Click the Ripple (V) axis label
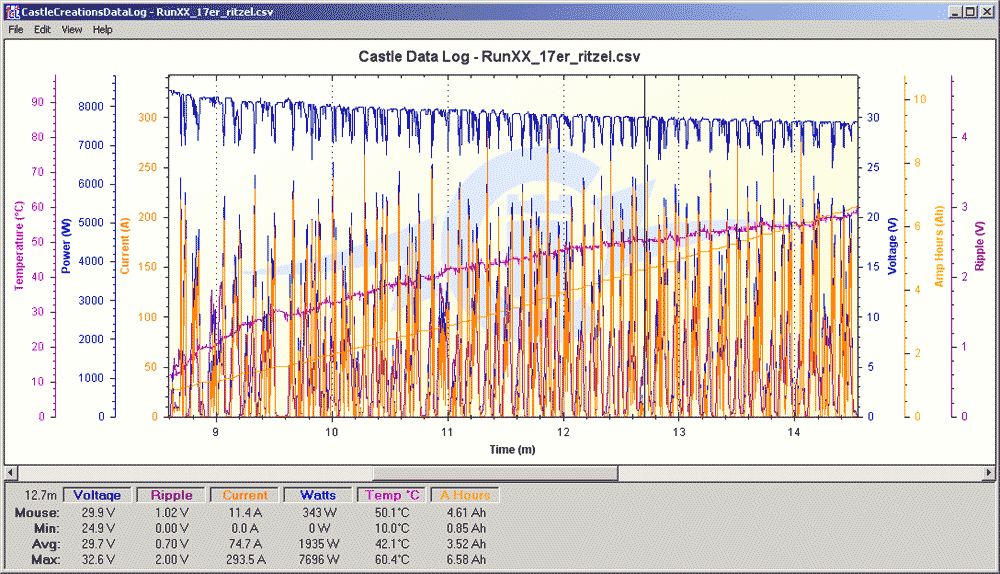Viewport: 1000px width, 574px height. pos(980,246)
